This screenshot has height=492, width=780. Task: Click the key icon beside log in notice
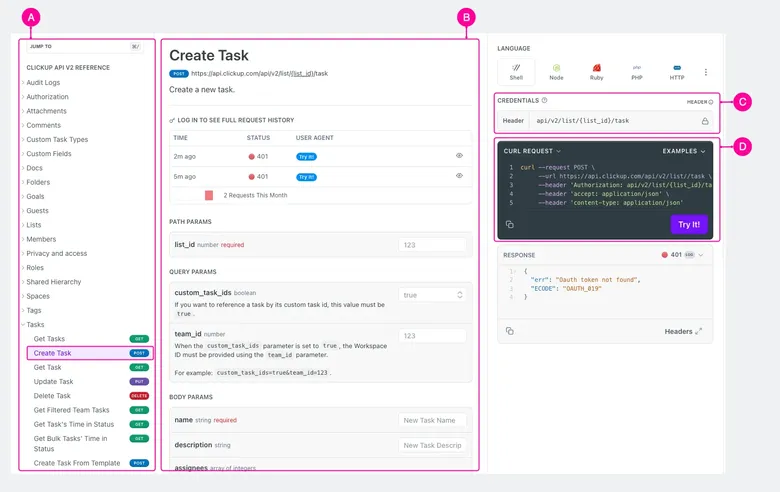click(172, 120)
